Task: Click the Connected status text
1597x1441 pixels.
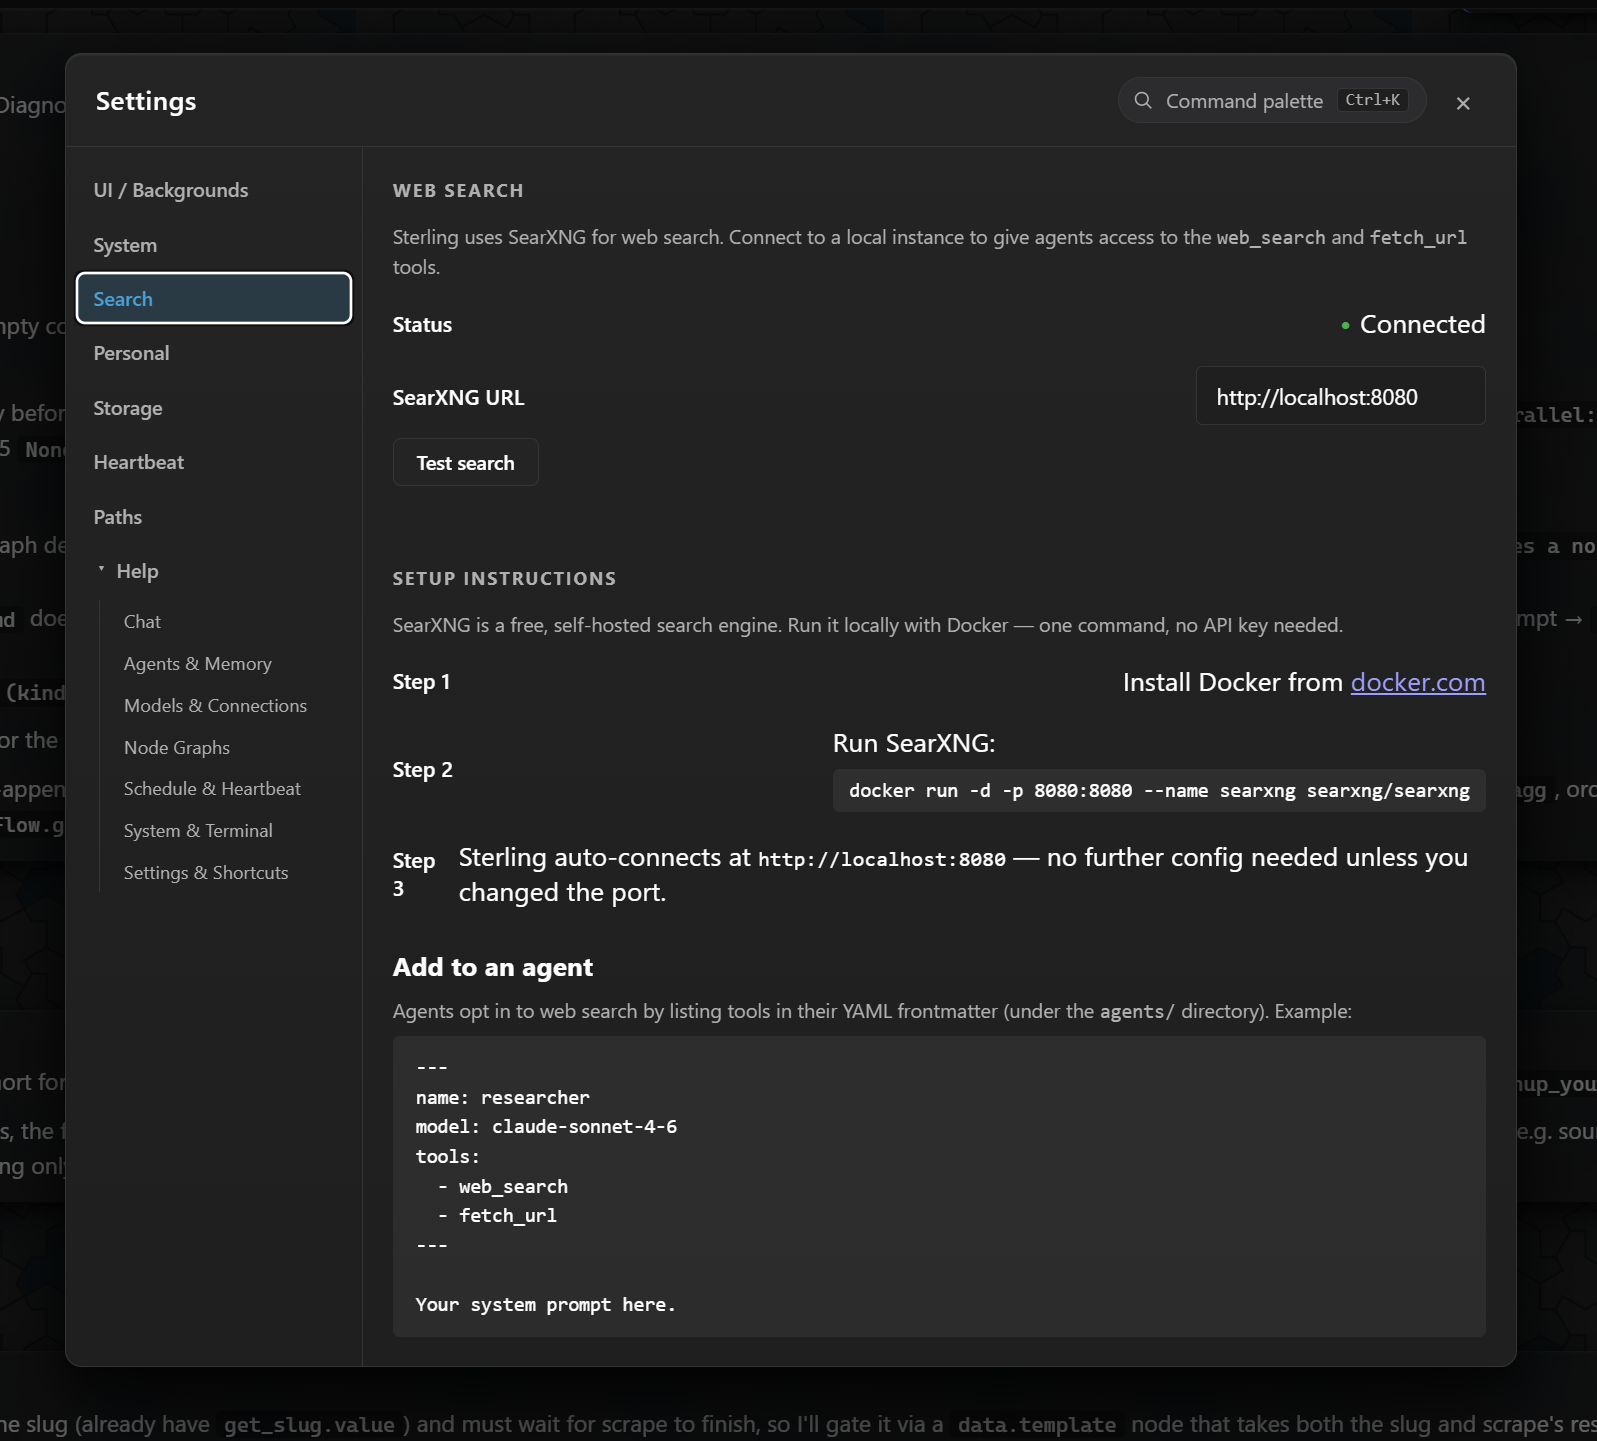Action: [x=1422, y=324]
